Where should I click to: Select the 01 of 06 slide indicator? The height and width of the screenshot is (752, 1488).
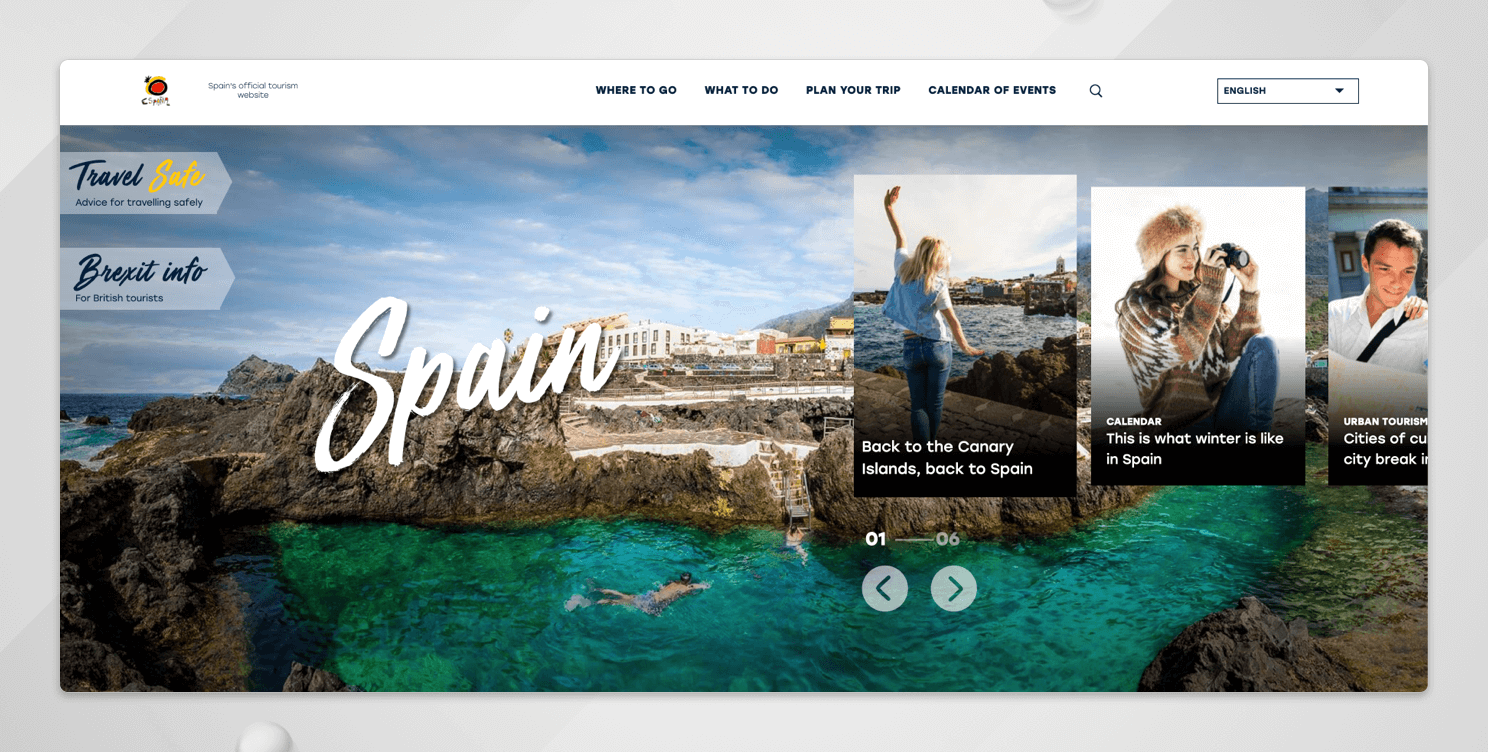(877, 538)
